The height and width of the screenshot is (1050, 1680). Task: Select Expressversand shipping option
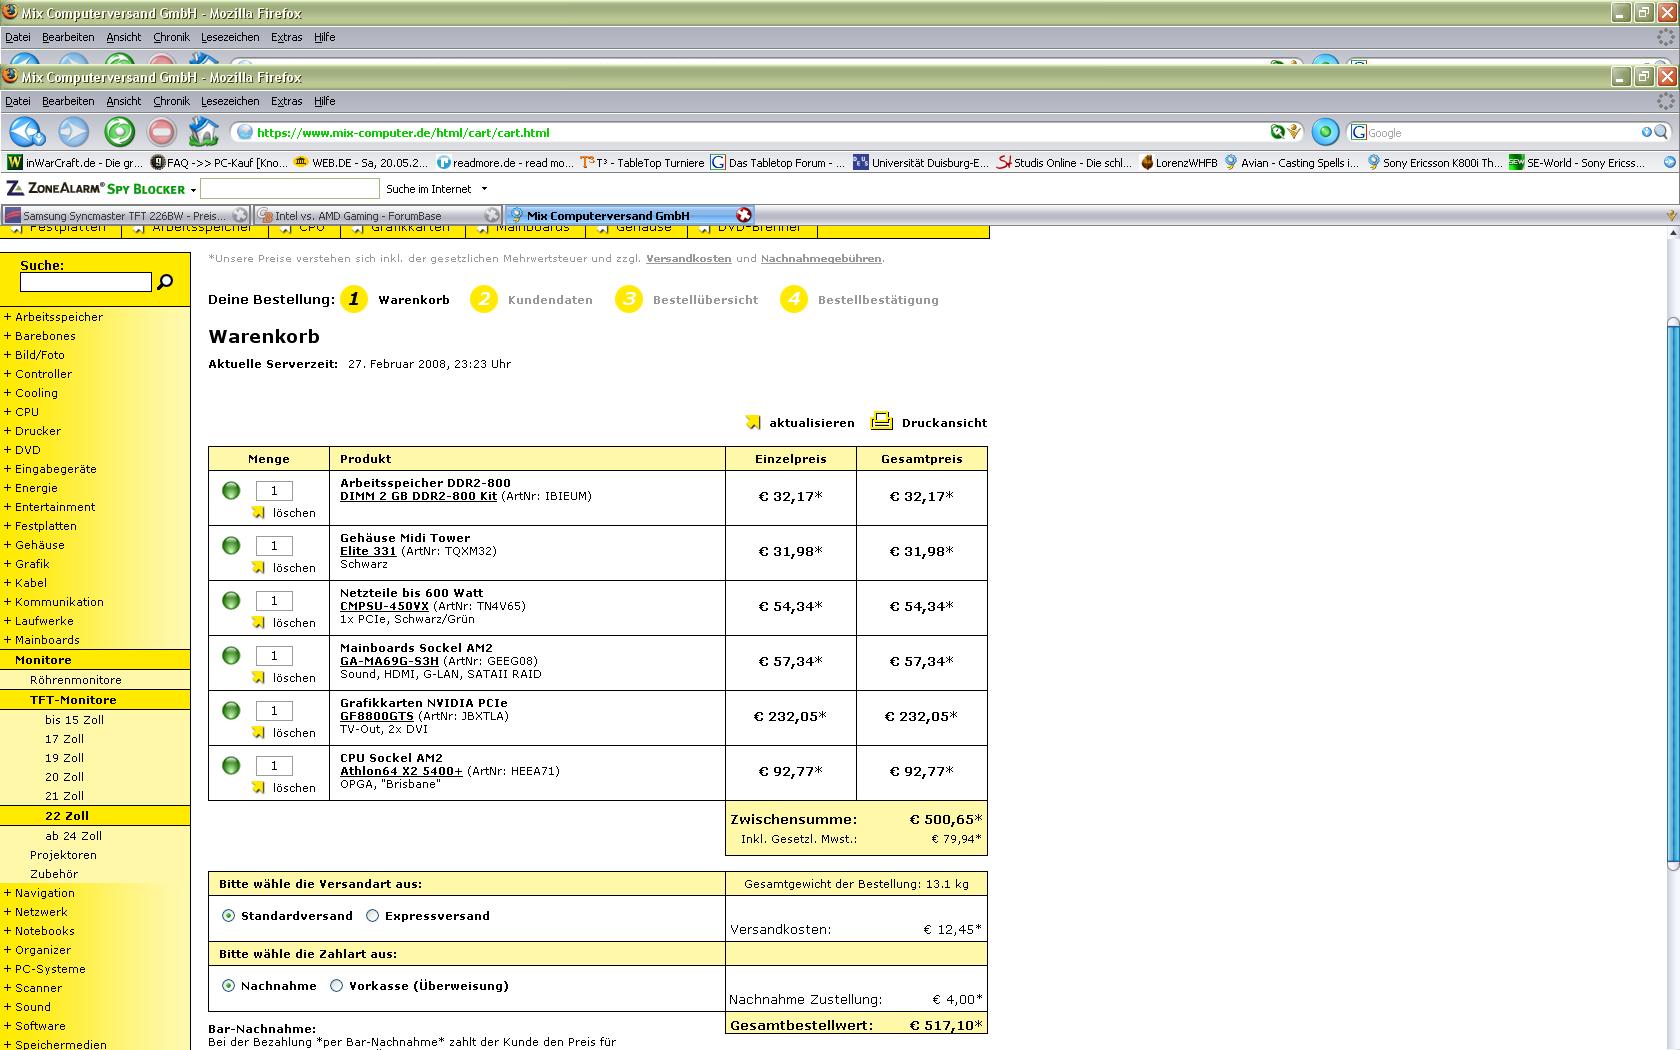(x=373, y=916)
